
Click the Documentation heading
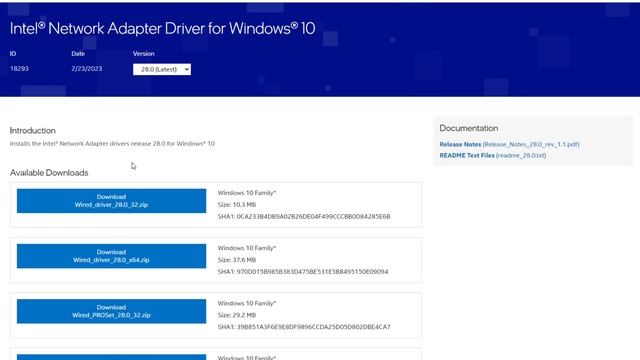[469, 128]
